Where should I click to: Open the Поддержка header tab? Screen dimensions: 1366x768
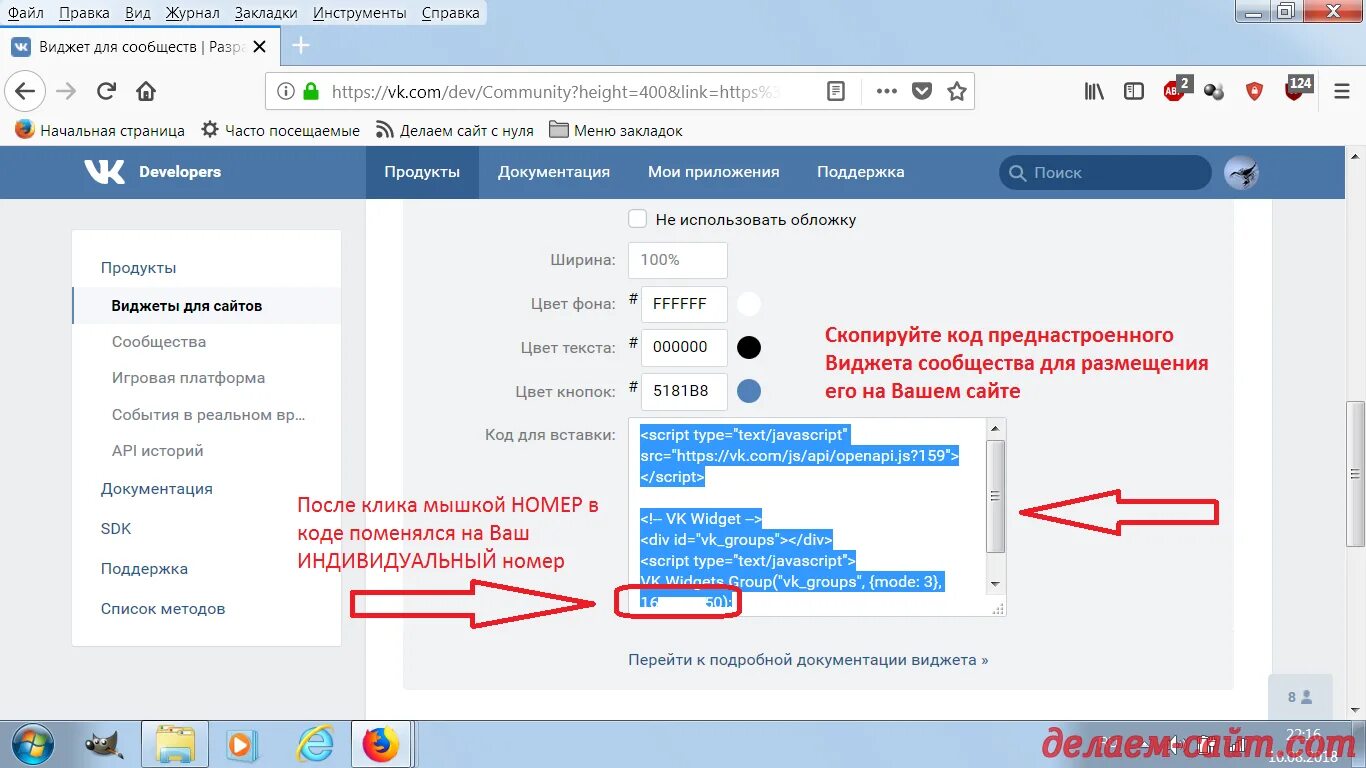pos(860,172)
